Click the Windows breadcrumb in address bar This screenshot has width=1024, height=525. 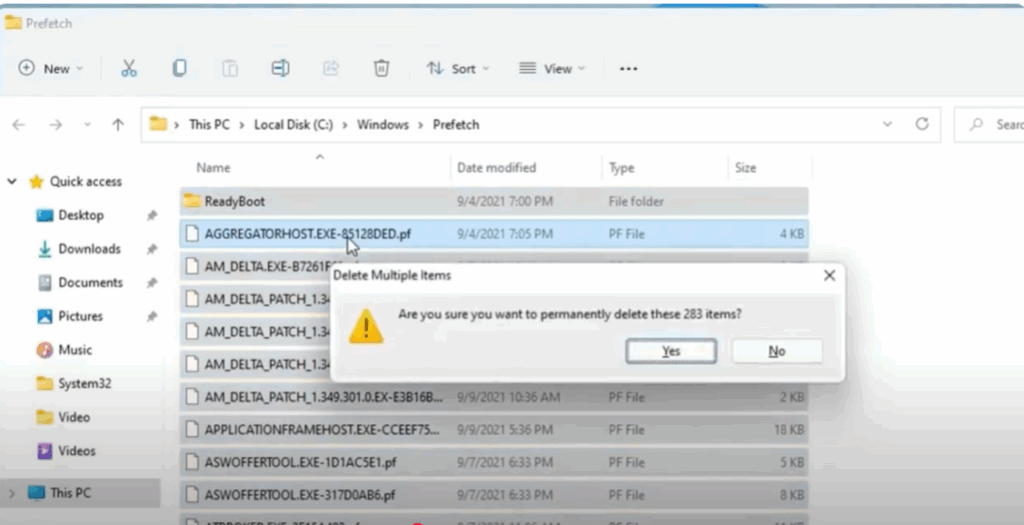click(383, 125)
